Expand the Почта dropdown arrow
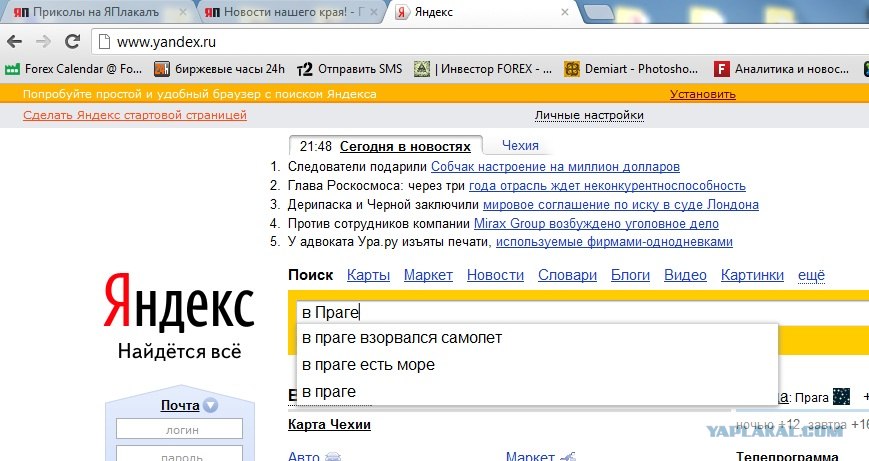869x461 pixels. pos(210,405)
